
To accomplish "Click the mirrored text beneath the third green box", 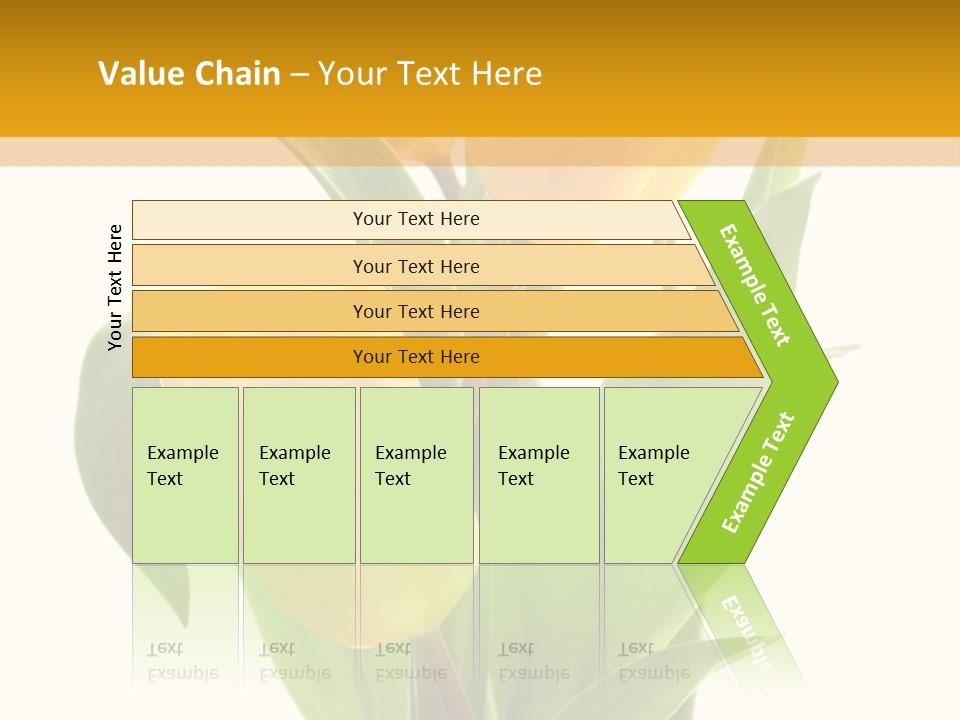I will point(410,661).
